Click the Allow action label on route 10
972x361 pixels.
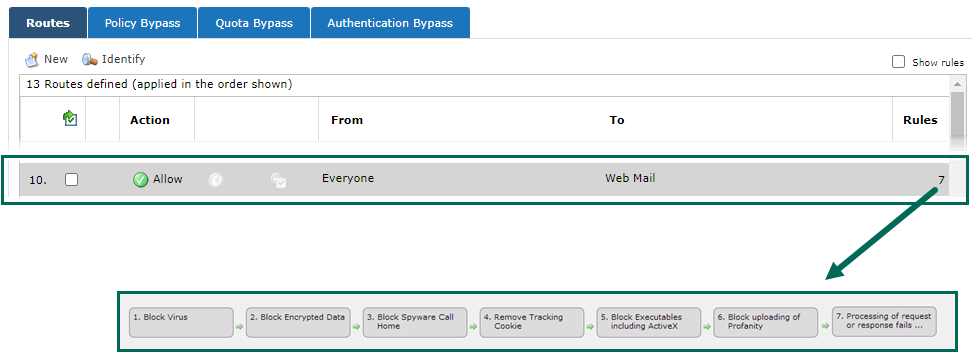click(167, 179)
